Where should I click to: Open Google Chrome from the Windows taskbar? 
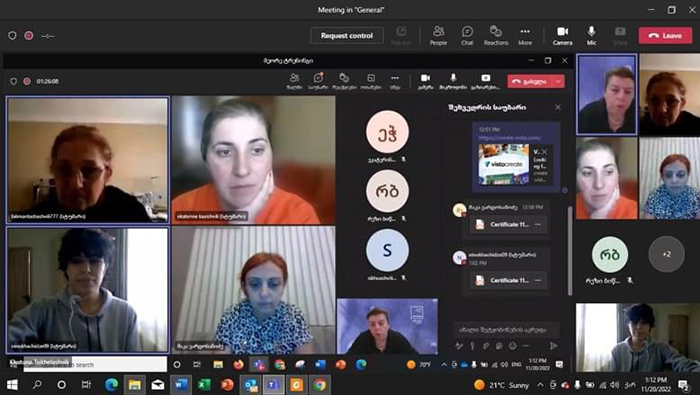tap(320, 384)
